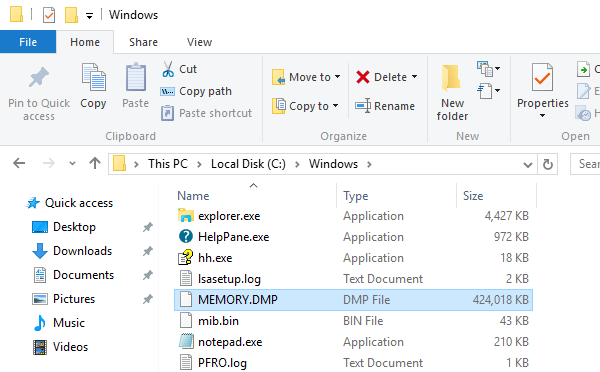The height and width of the screenshot is (372, 600).
Task: Go up one folder level
Action: click(x=95, y=164)
